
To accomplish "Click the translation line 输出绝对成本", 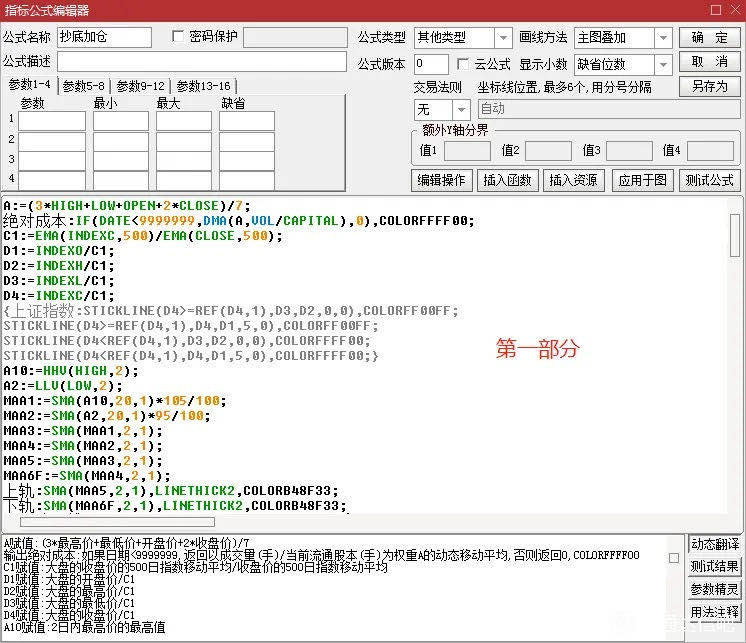I will 321,555.
